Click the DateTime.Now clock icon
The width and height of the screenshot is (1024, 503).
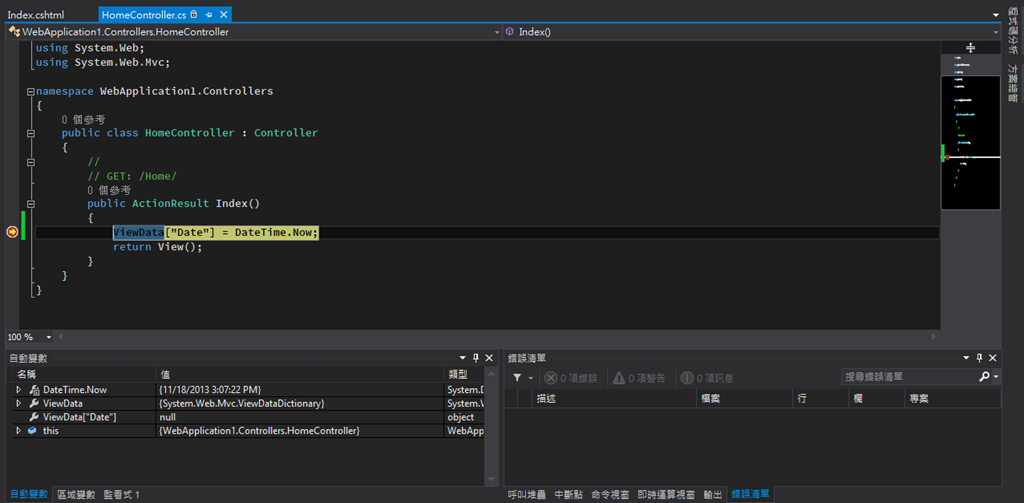(x=35, y=389)
